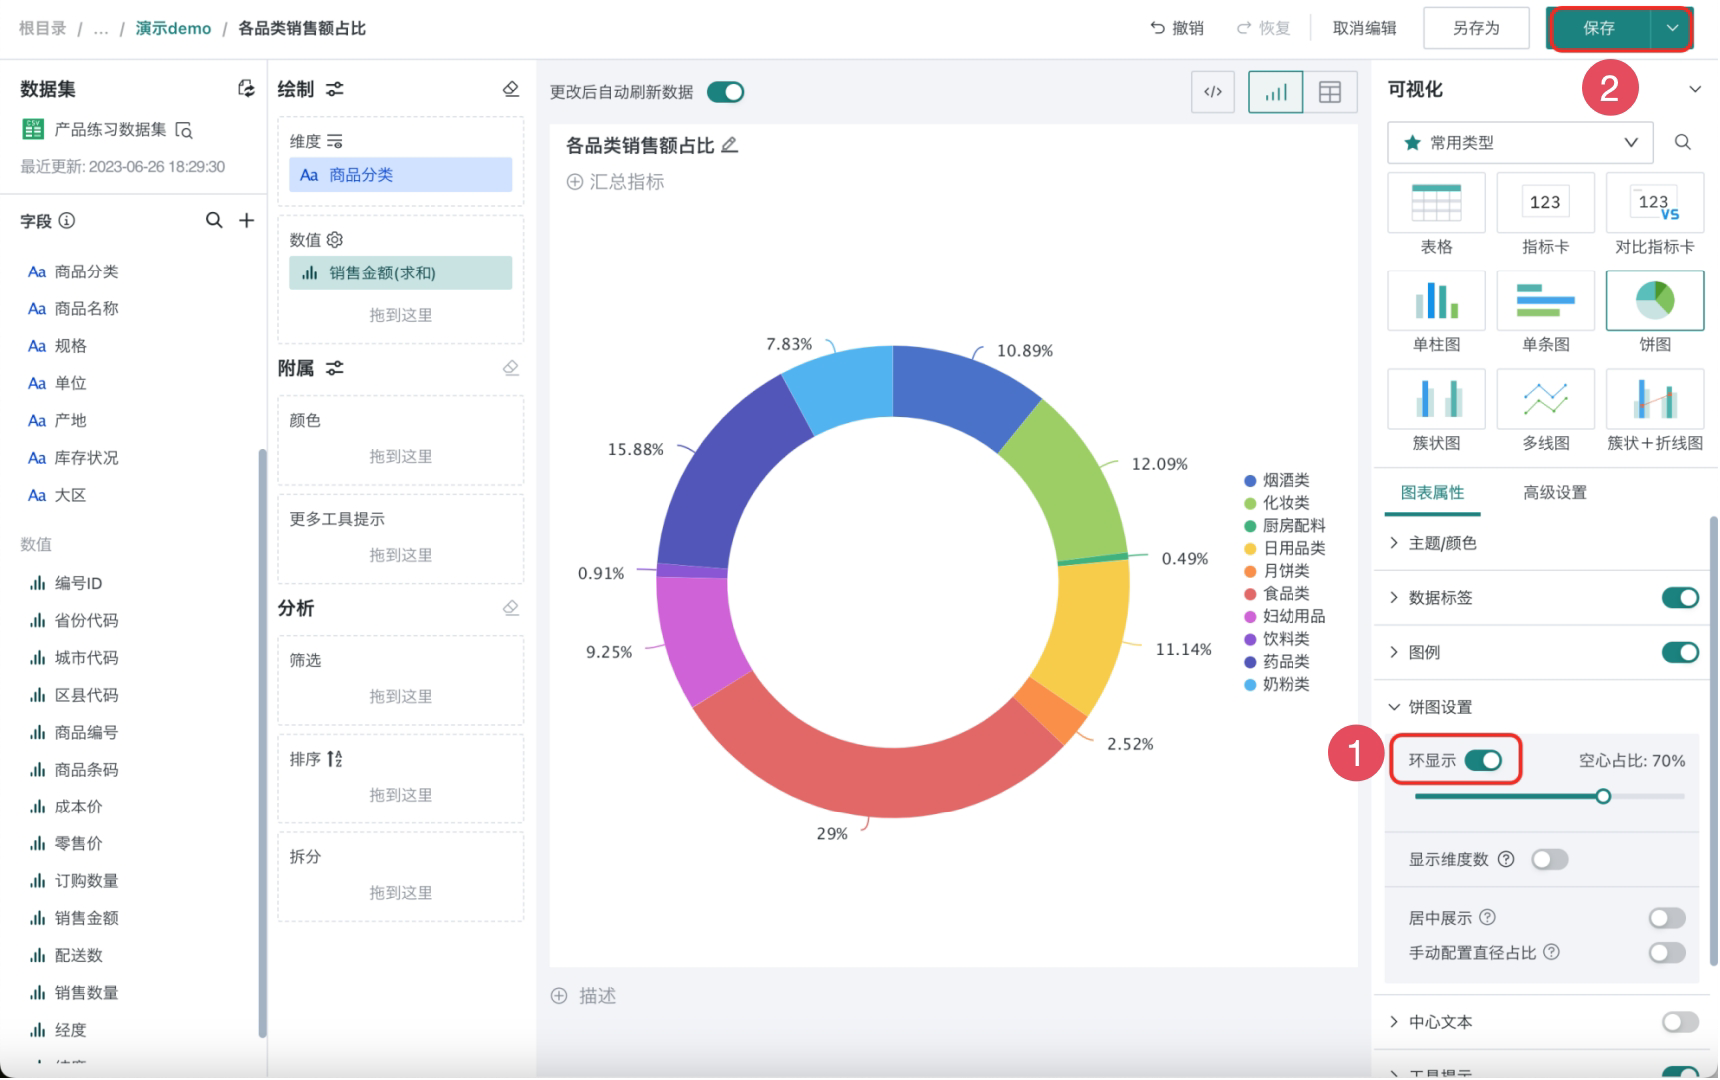Enable the 显示维度数 switch
Screen dimensions: 1720x1080
(1549, 859)
